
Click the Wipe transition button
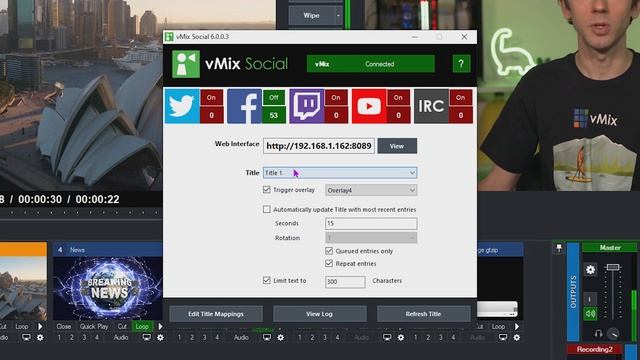pyautogui.click(x=311, y=16)
